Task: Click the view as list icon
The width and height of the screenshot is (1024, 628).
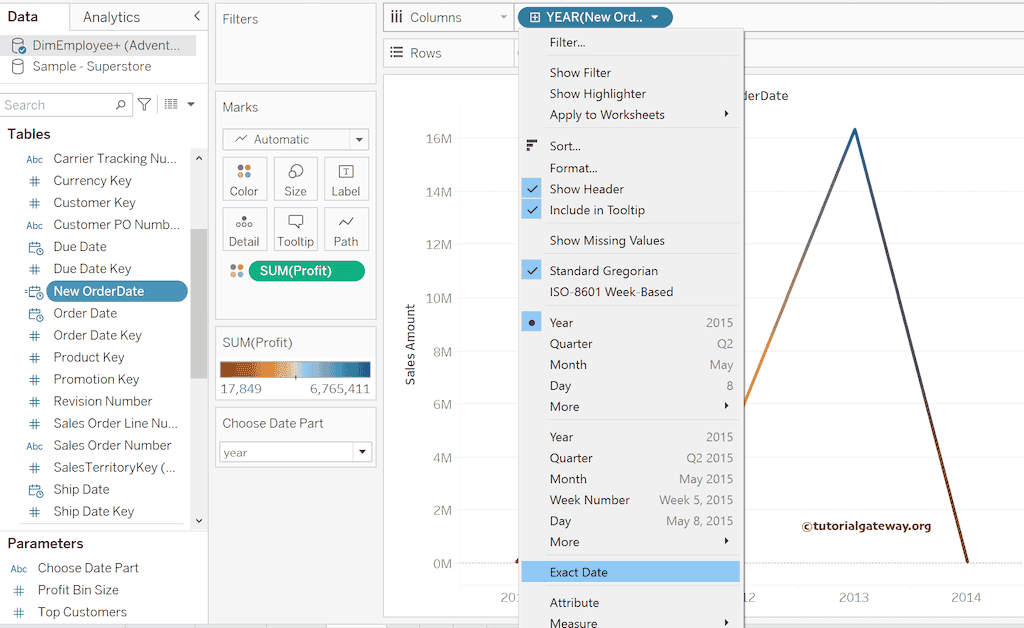Action: coord(171,104)
